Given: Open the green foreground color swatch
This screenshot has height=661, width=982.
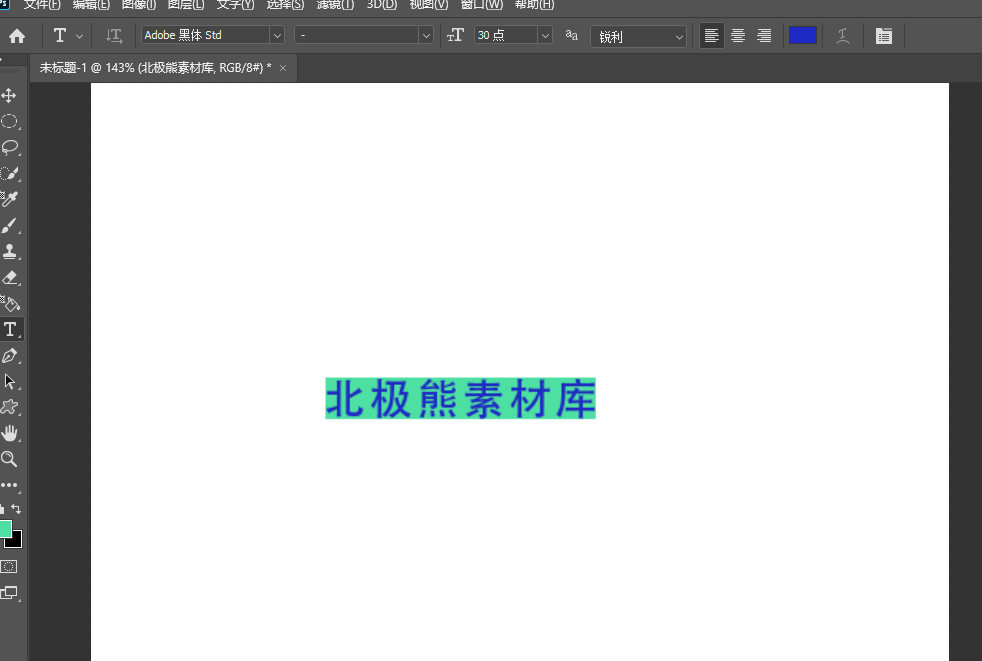Looking at the screenshot, I should click(x=5, y=529).
